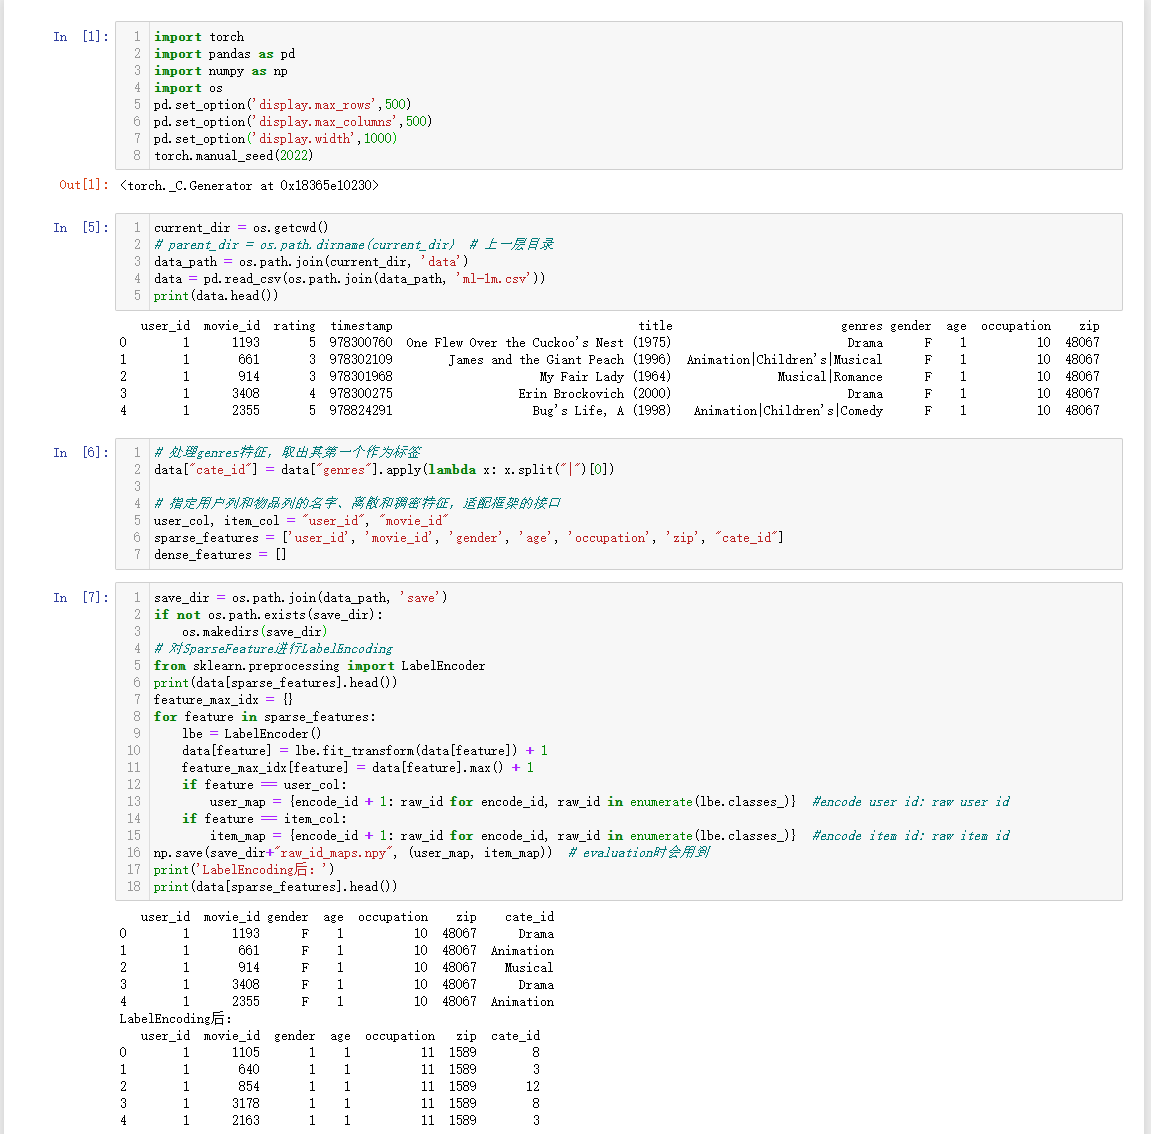
Task: Click the dense_features = [] line
Action: 220,554
